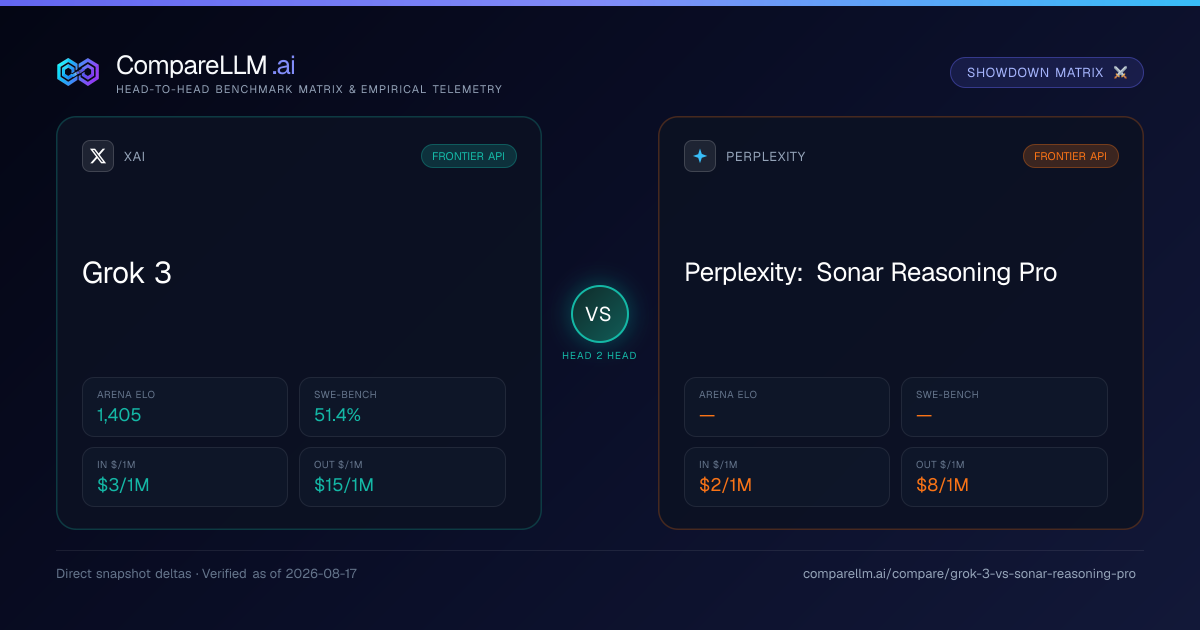This screenshot has height=630, width=1200.
Task: Click the crossed swords icon in Showdown Matrix
Action: [1120, 72]
